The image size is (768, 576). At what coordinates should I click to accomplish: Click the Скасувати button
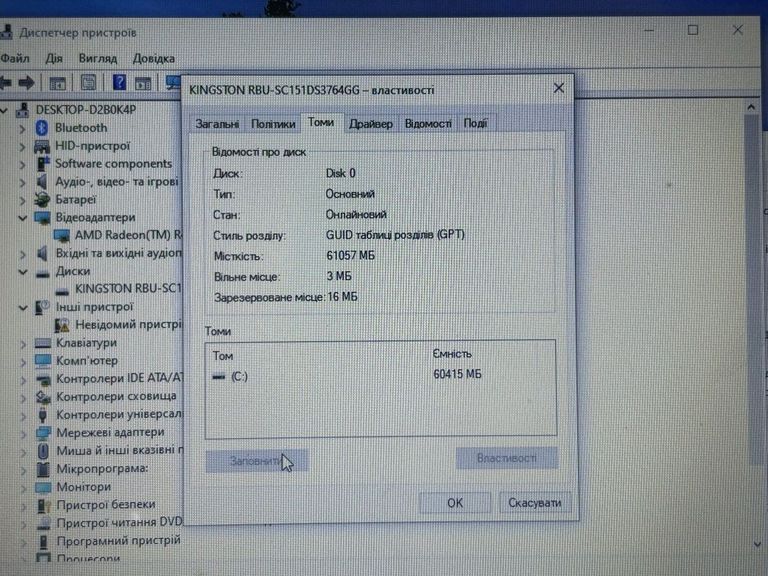(534, 503)
